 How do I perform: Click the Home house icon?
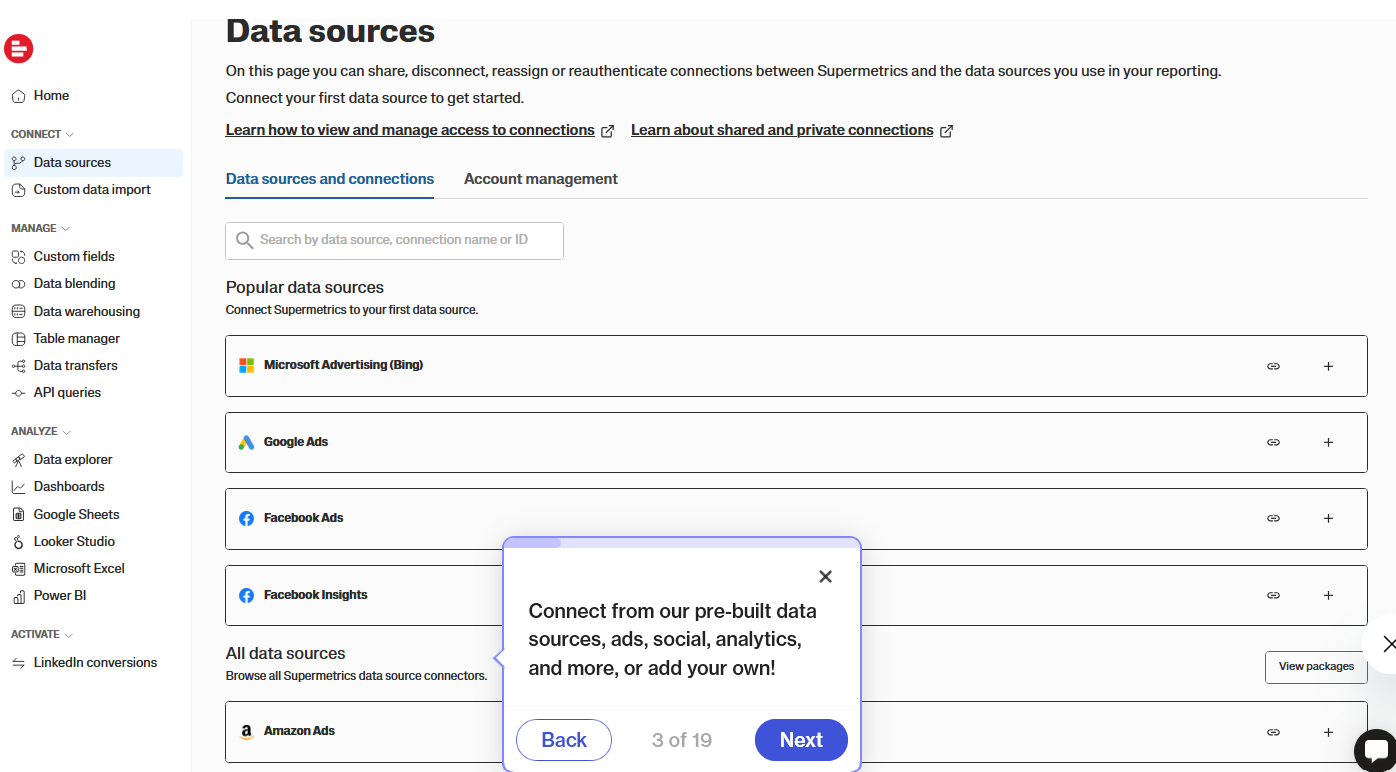pyautogui.click(x=18, y=96)
